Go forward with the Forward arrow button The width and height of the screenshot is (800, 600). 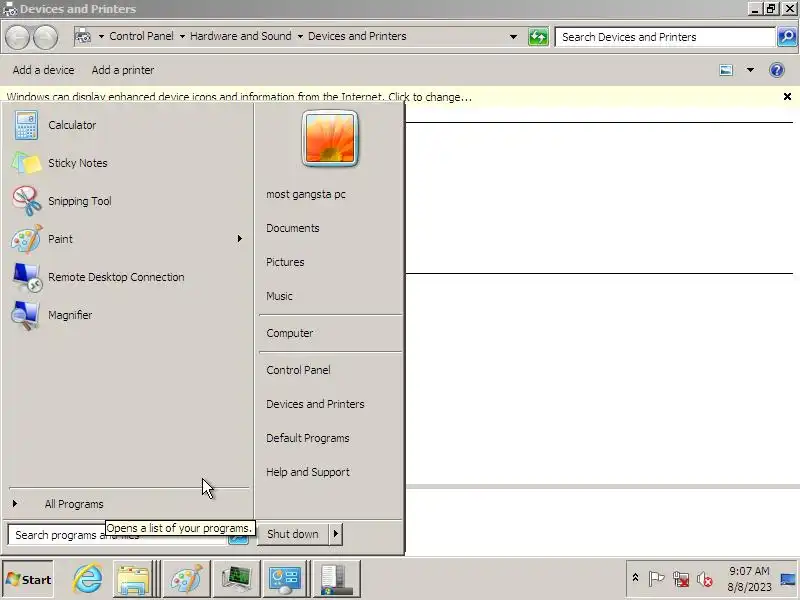(45, 37)
